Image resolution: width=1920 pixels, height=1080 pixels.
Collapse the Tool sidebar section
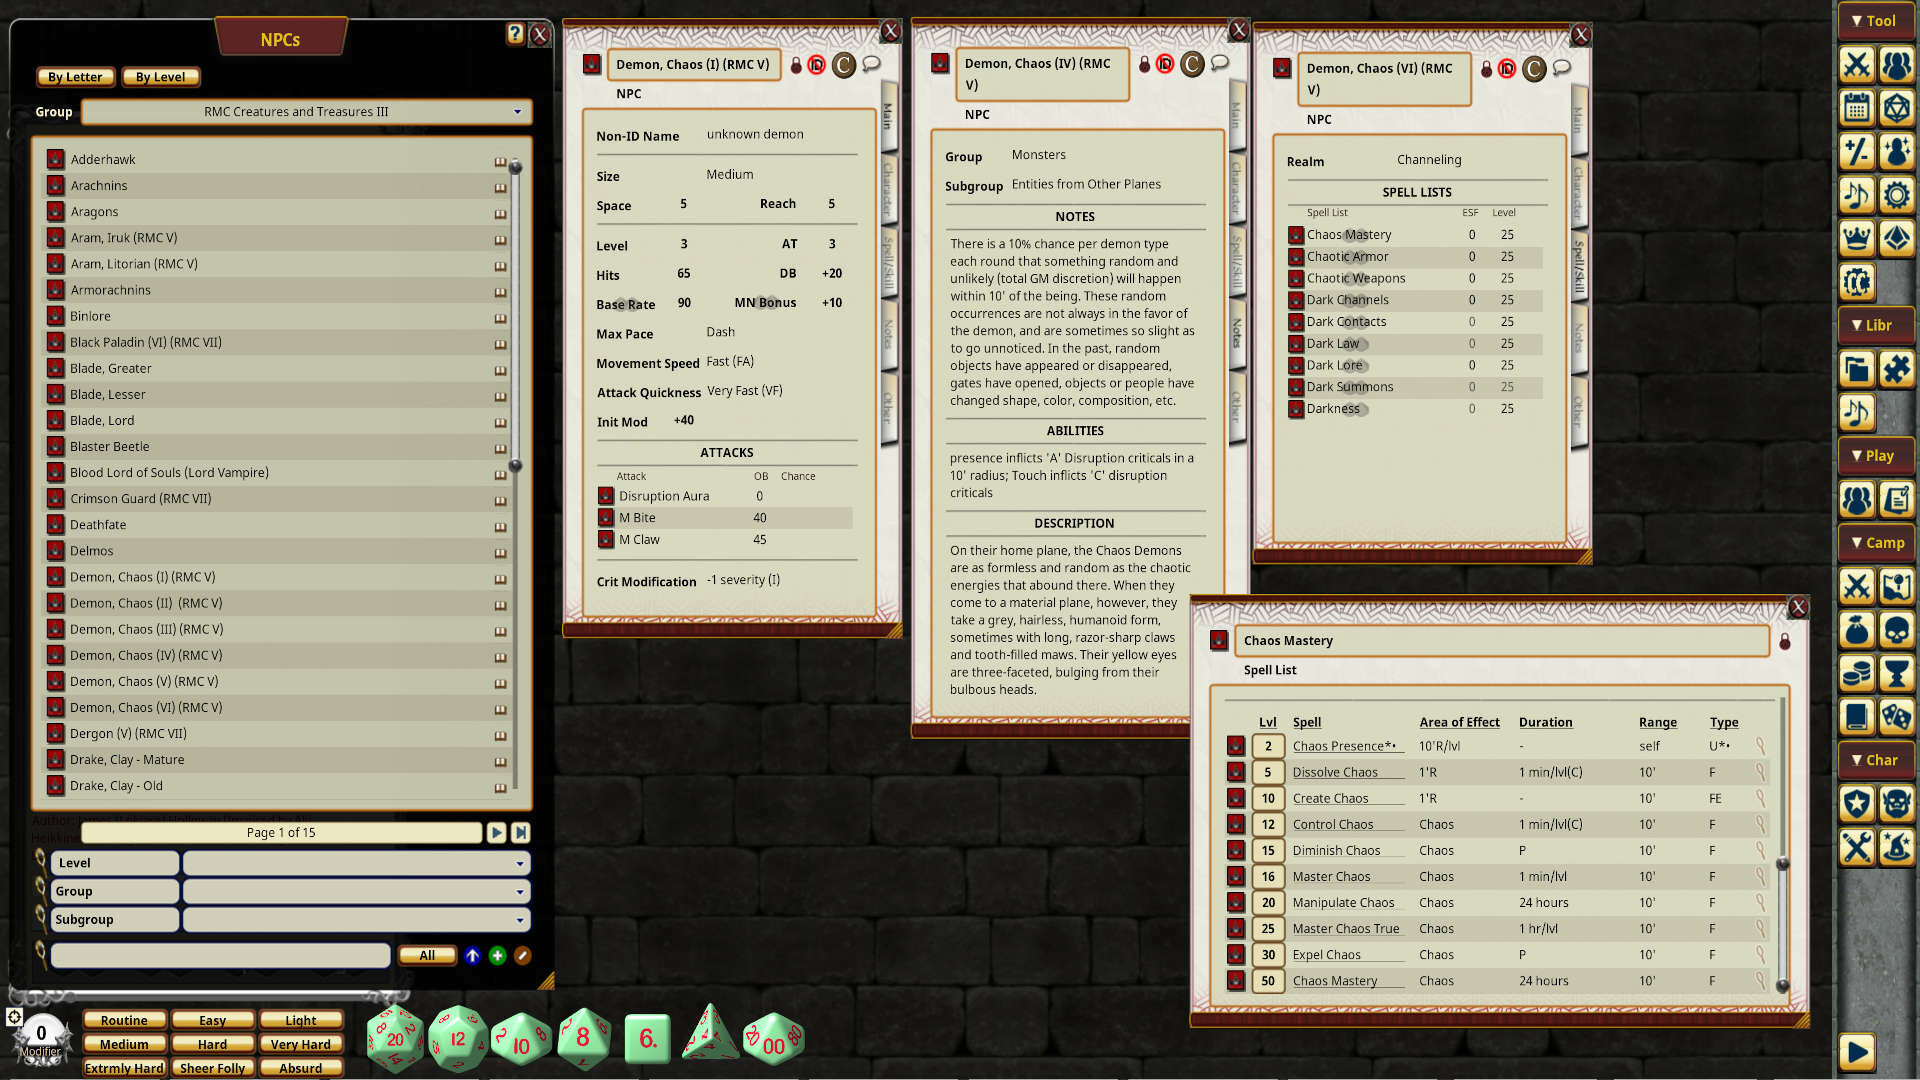pyautogui.click(x=1876, y=20)
